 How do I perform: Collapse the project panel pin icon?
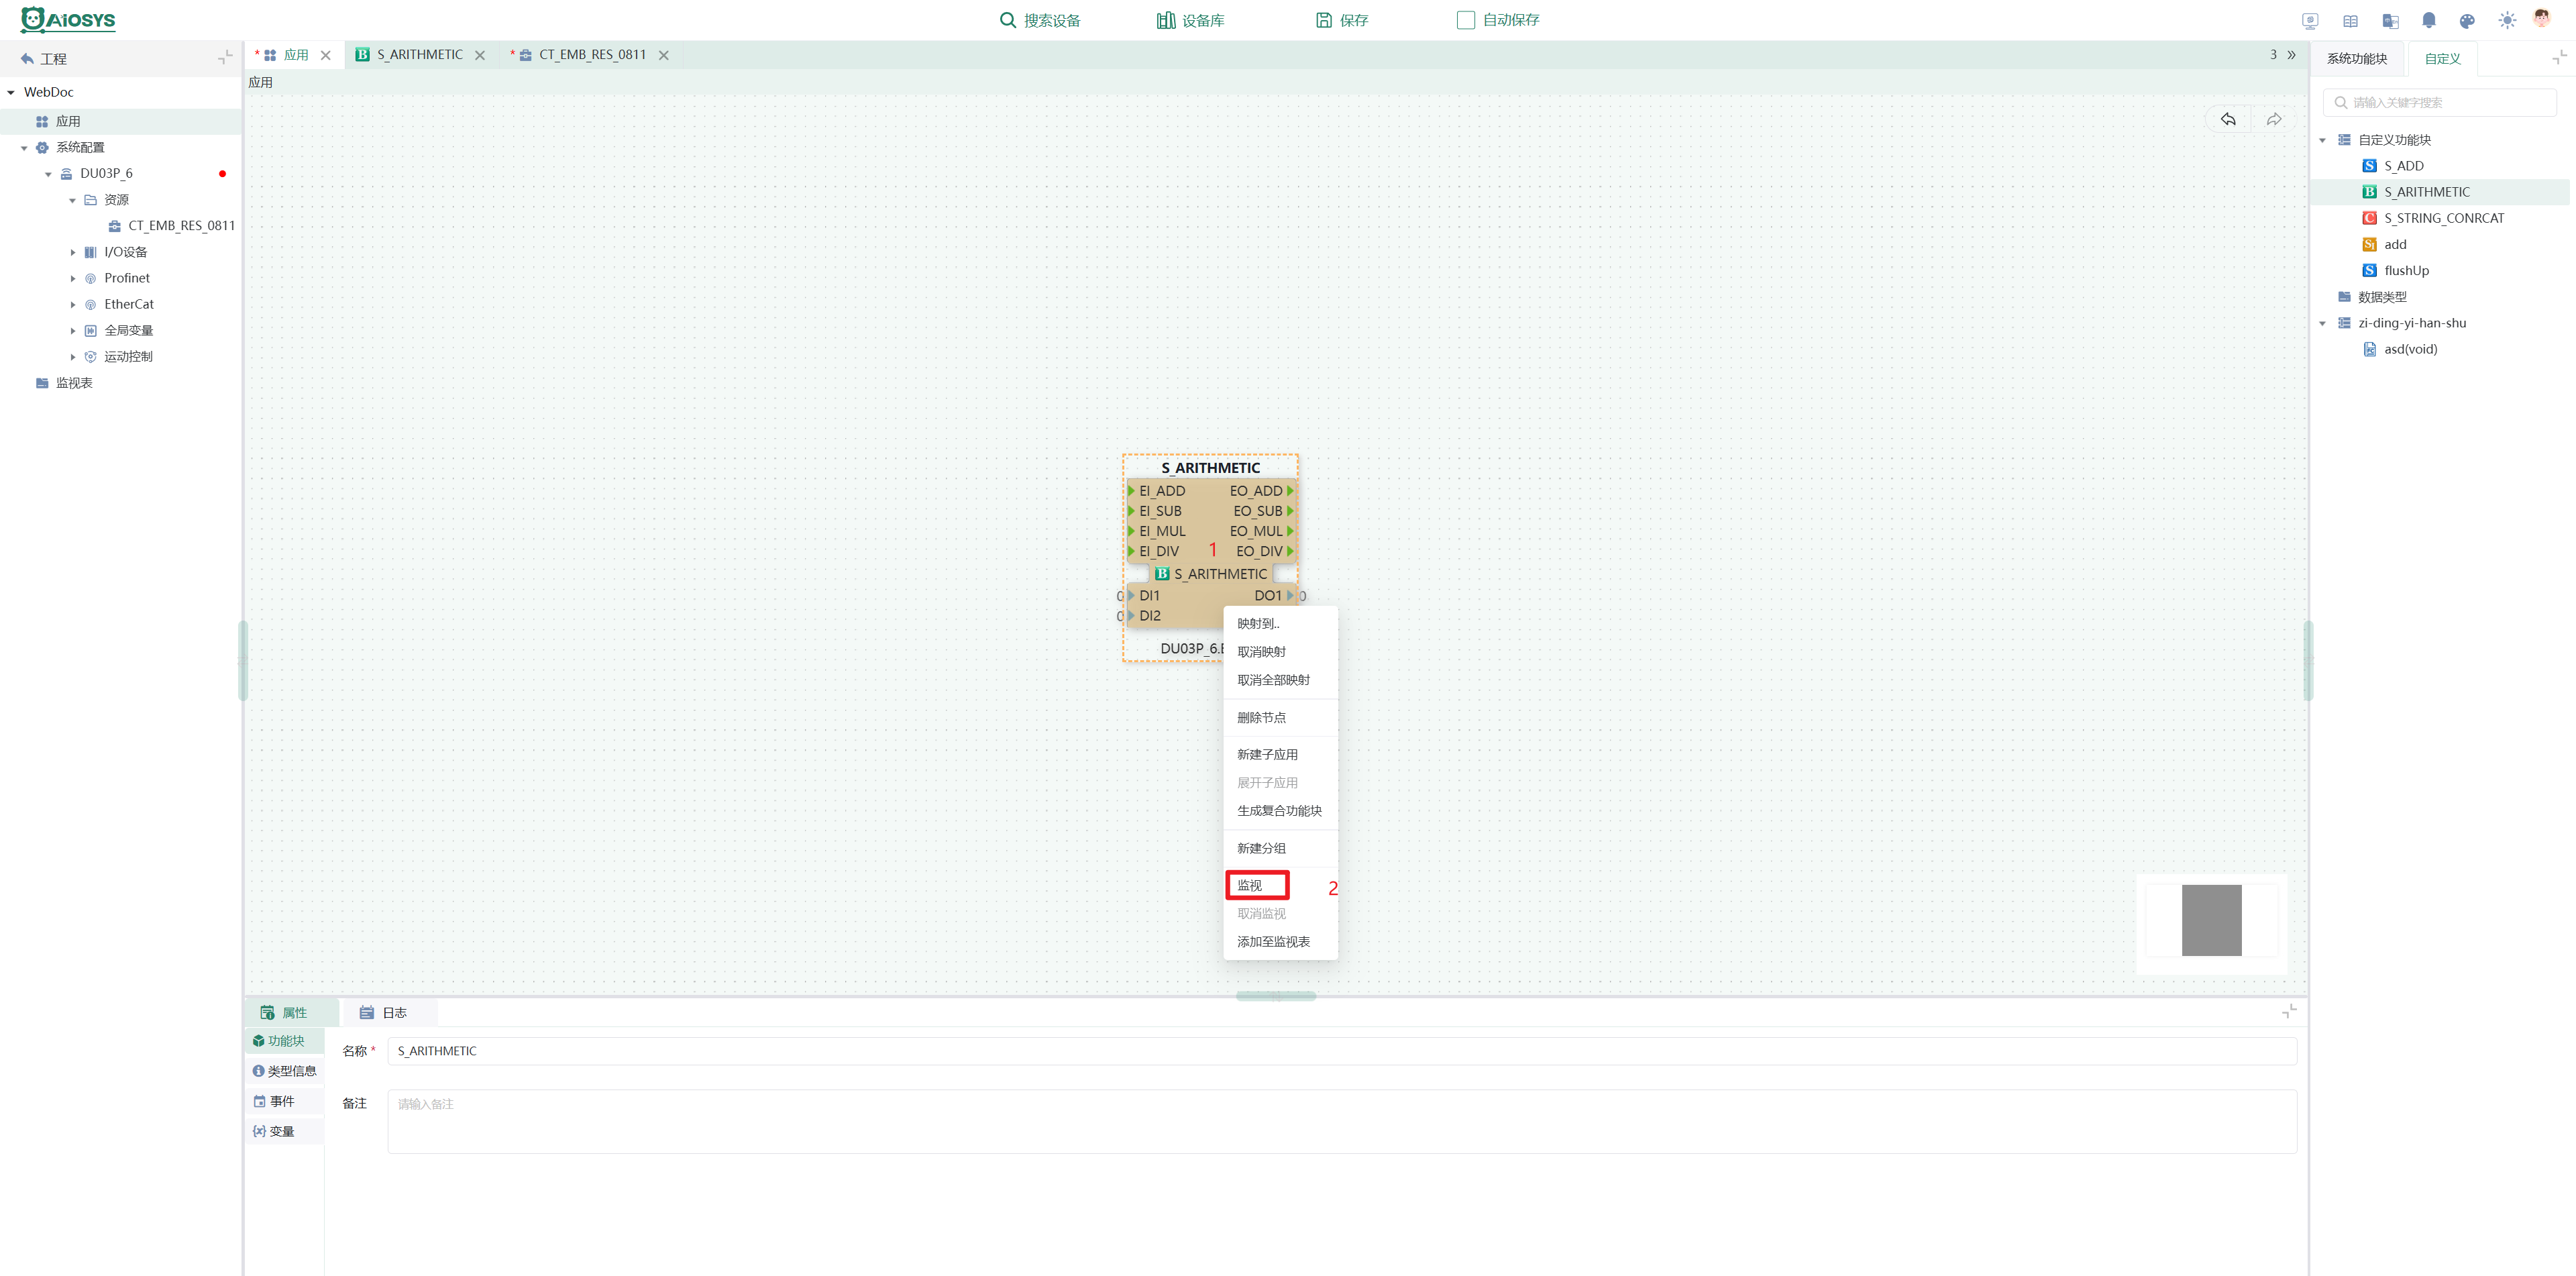point(225,58)
